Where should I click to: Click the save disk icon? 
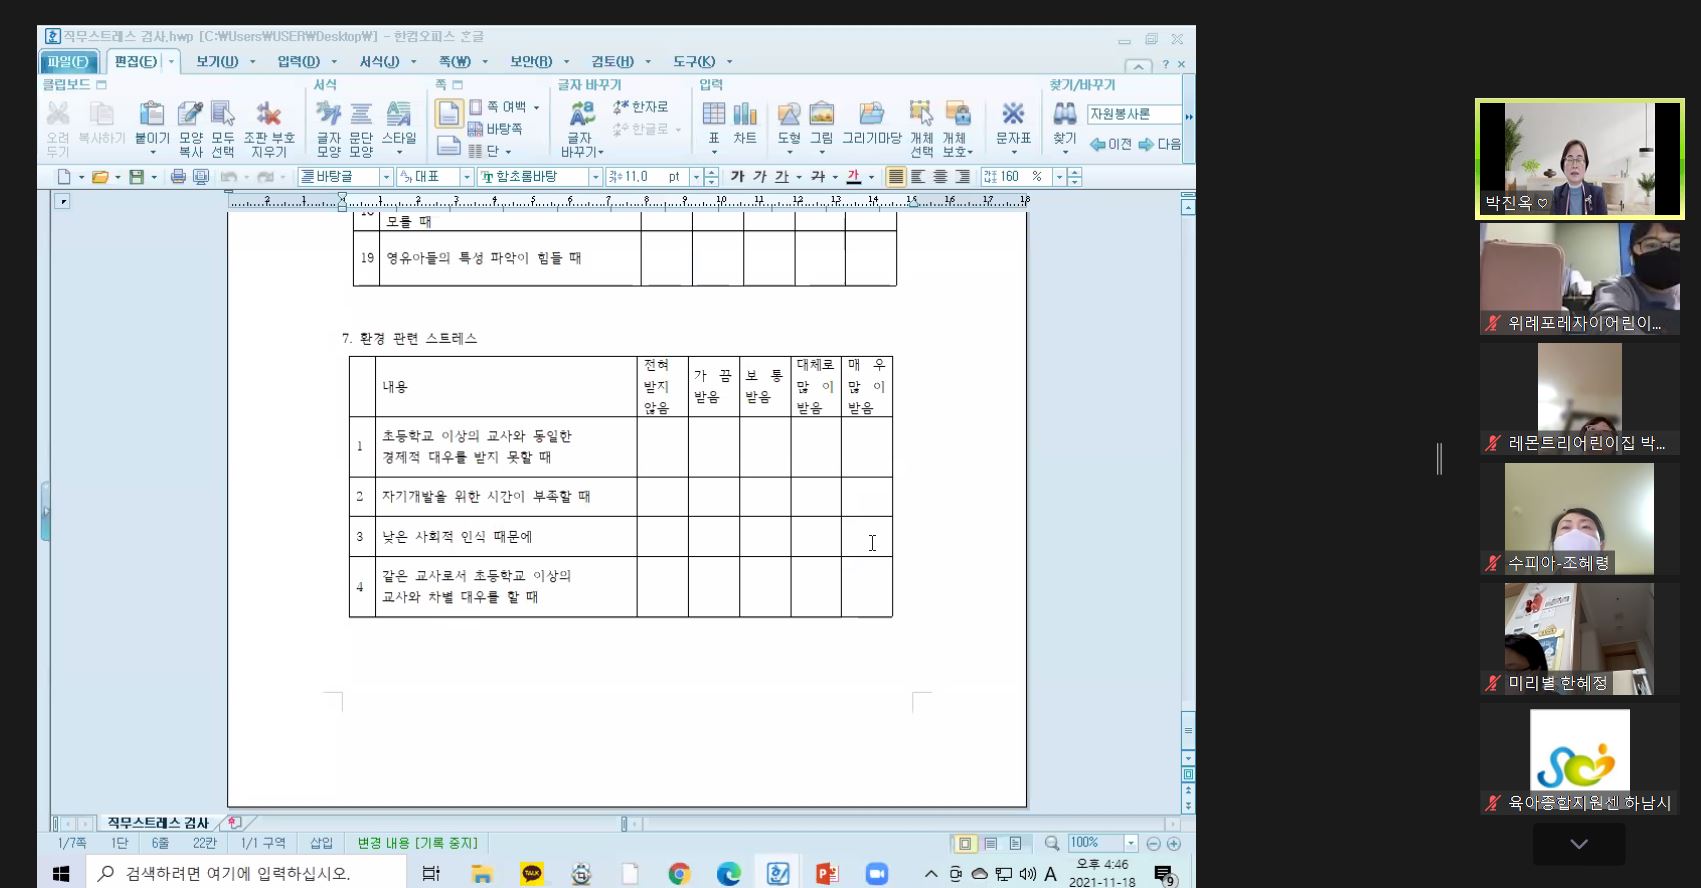coord(137,177)
